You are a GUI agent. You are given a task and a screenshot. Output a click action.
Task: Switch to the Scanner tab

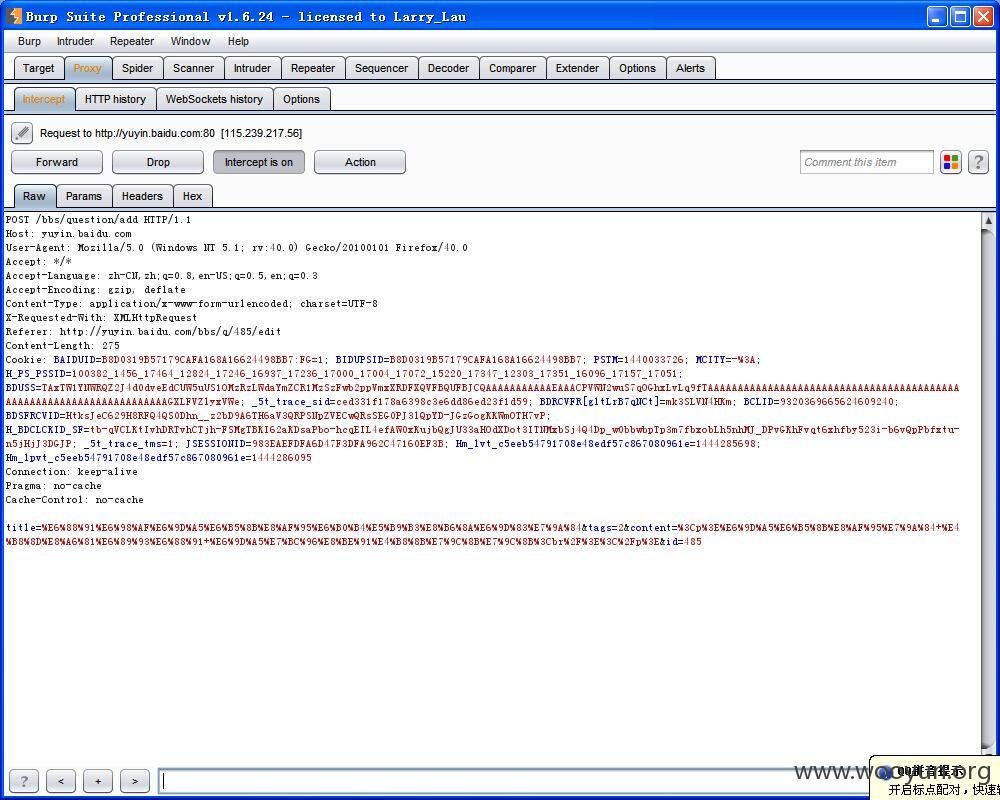(193, 68)
